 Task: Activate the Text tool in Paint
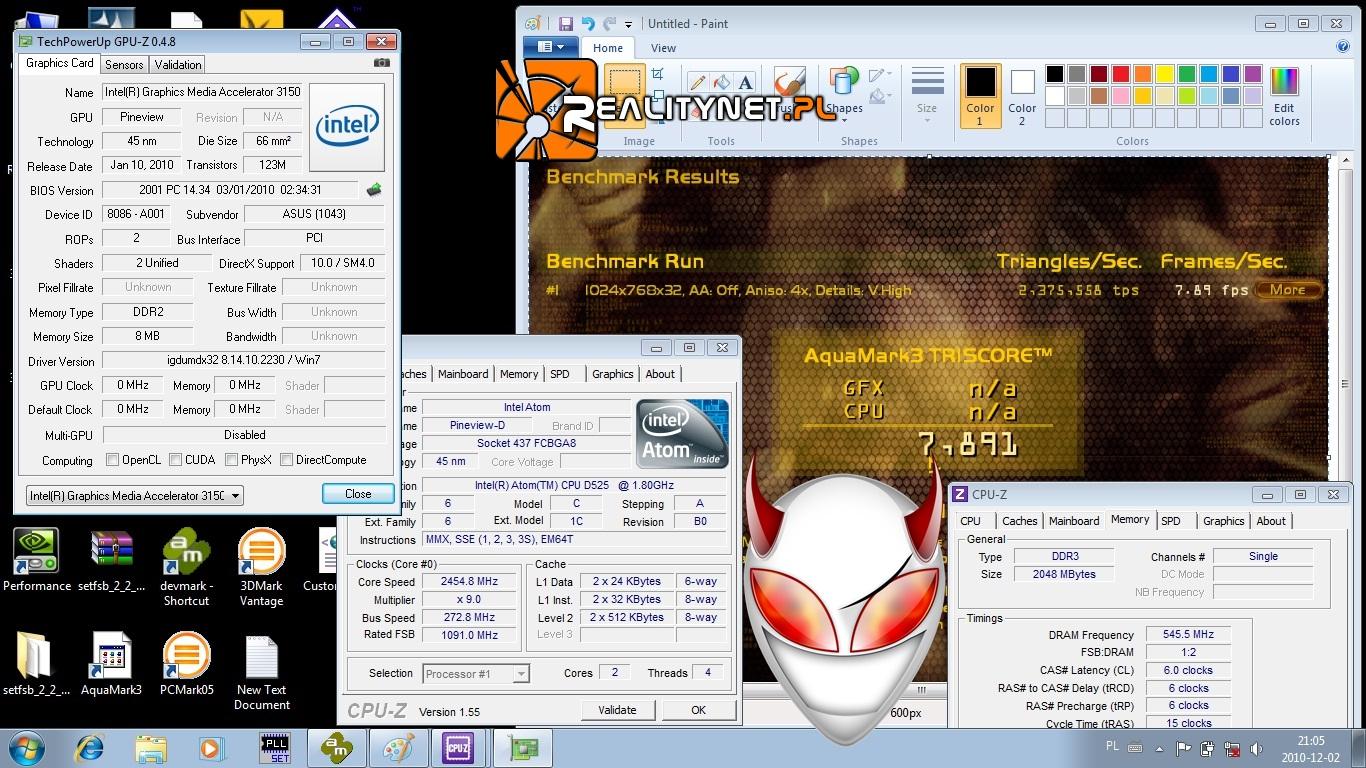coord(745,83)
